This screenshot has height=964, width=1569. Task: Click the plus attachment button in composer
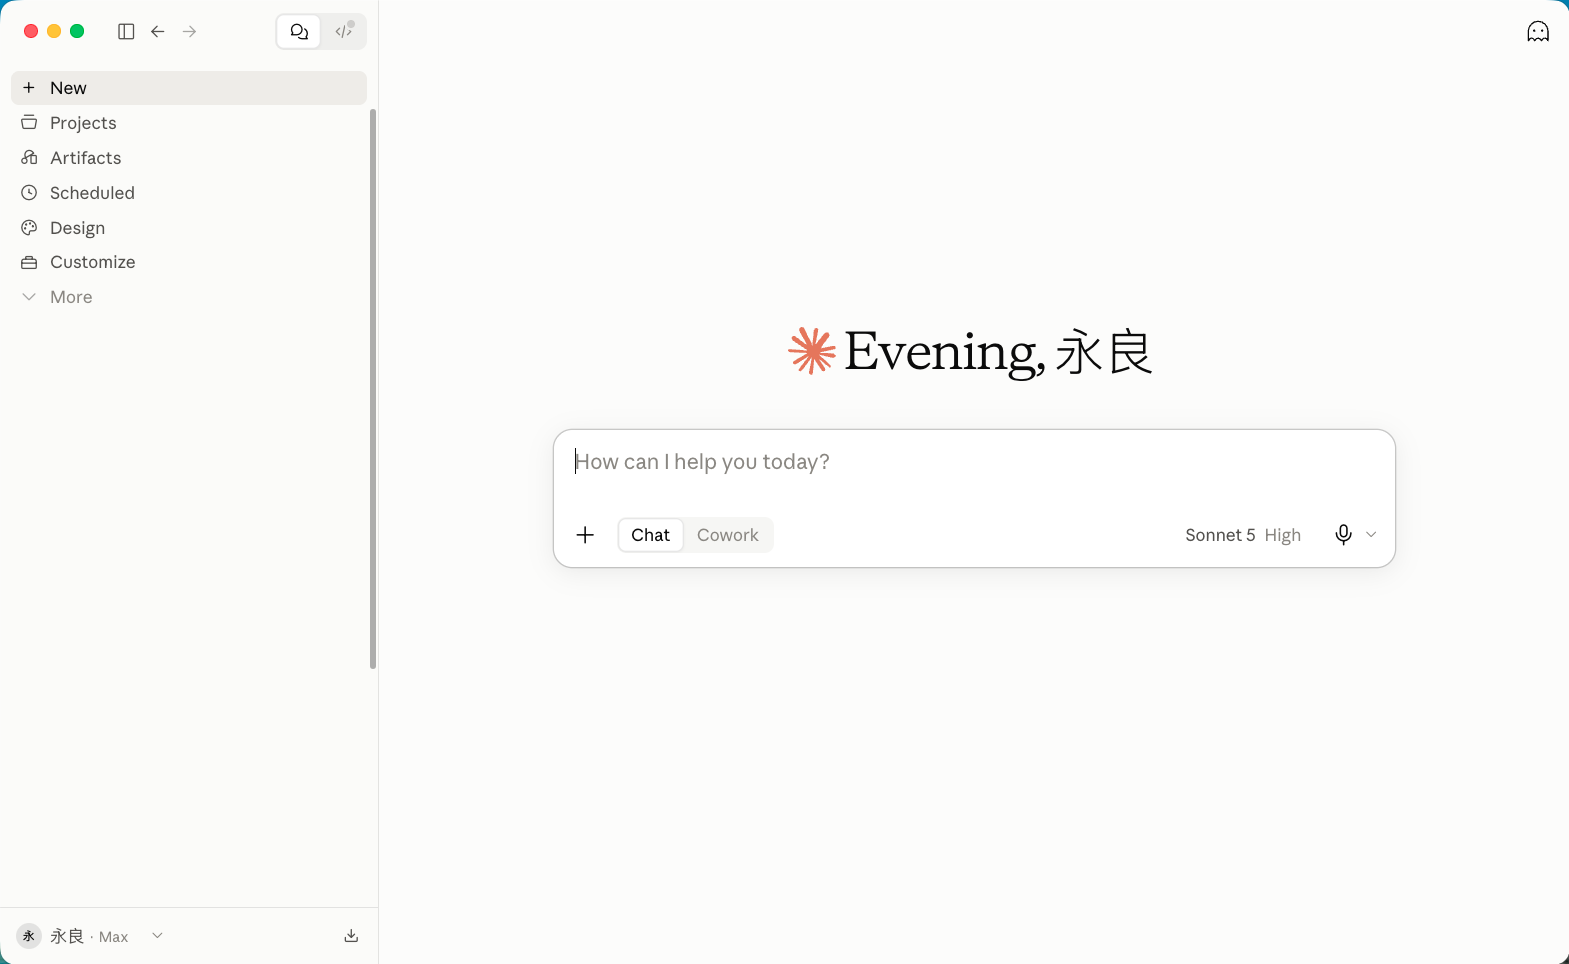point(586,535)
